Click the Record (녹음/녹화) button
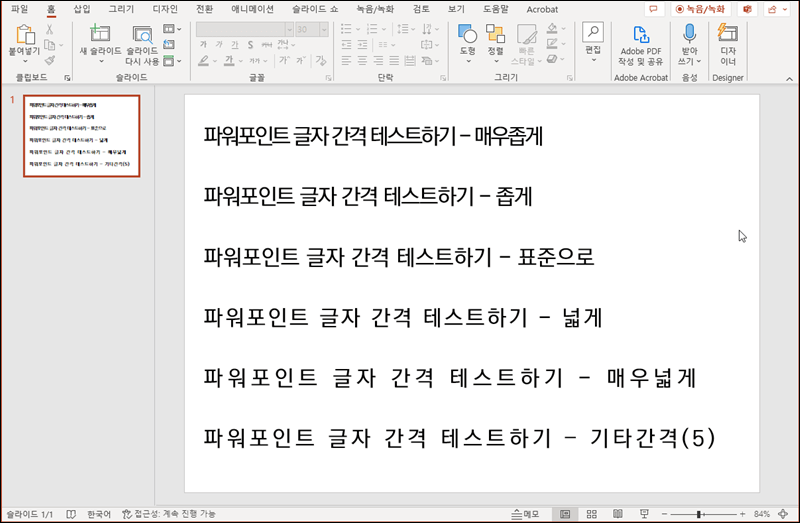The image size is (800, 523). click(x=701, y=9)
